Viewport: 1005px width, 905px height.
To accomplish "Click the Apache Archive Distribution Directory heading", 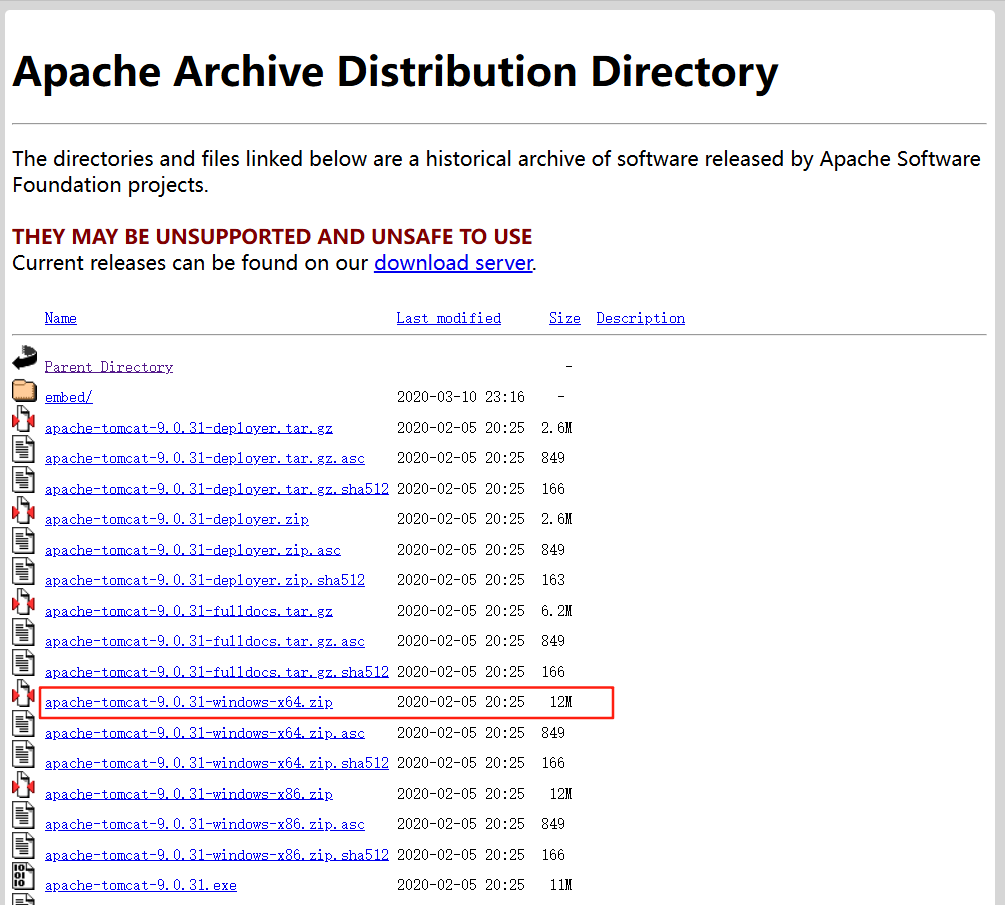I will pyautogui.click(x=395, y=72).
